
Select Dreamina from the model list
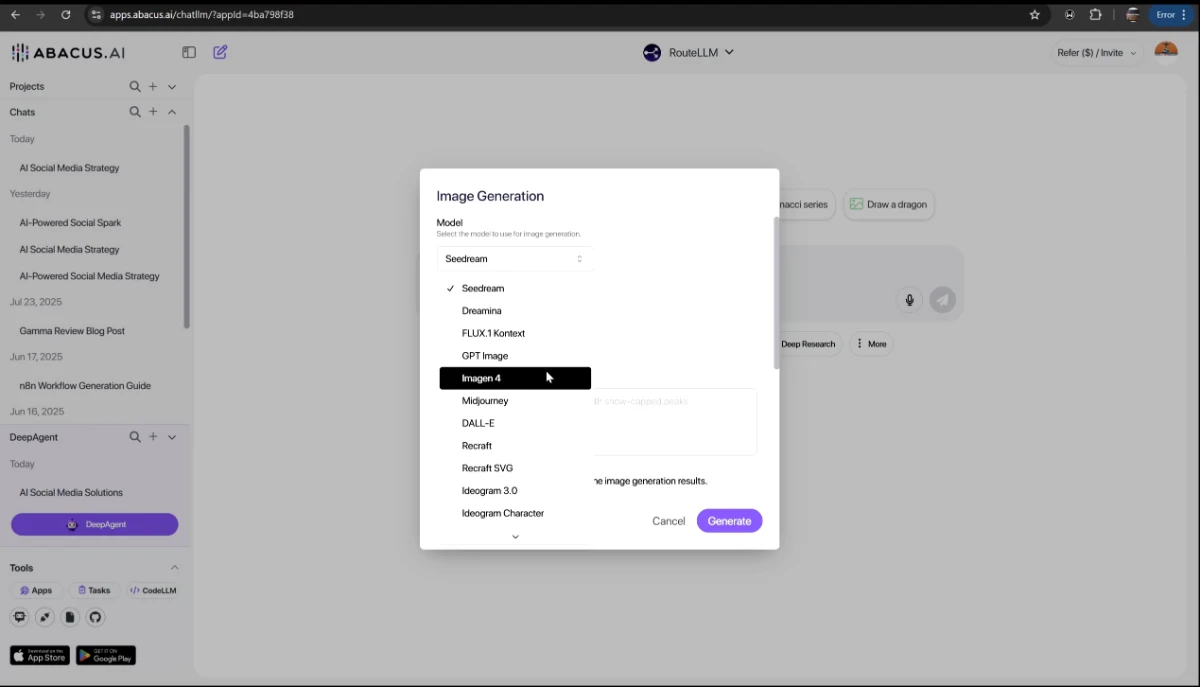pyautogui.click(x=515, y=311)
